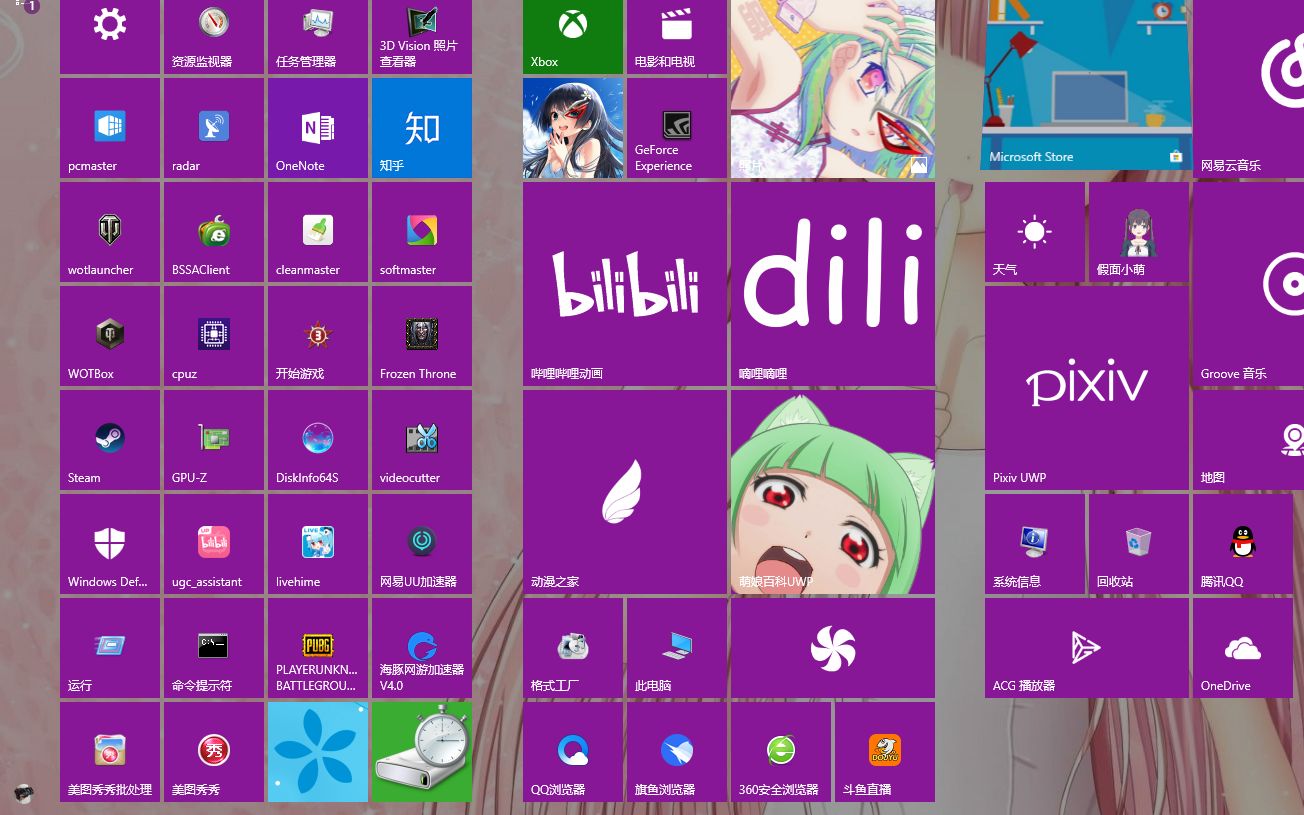Open the 格式工厂 tile
1304x815 pixels.
573,648
